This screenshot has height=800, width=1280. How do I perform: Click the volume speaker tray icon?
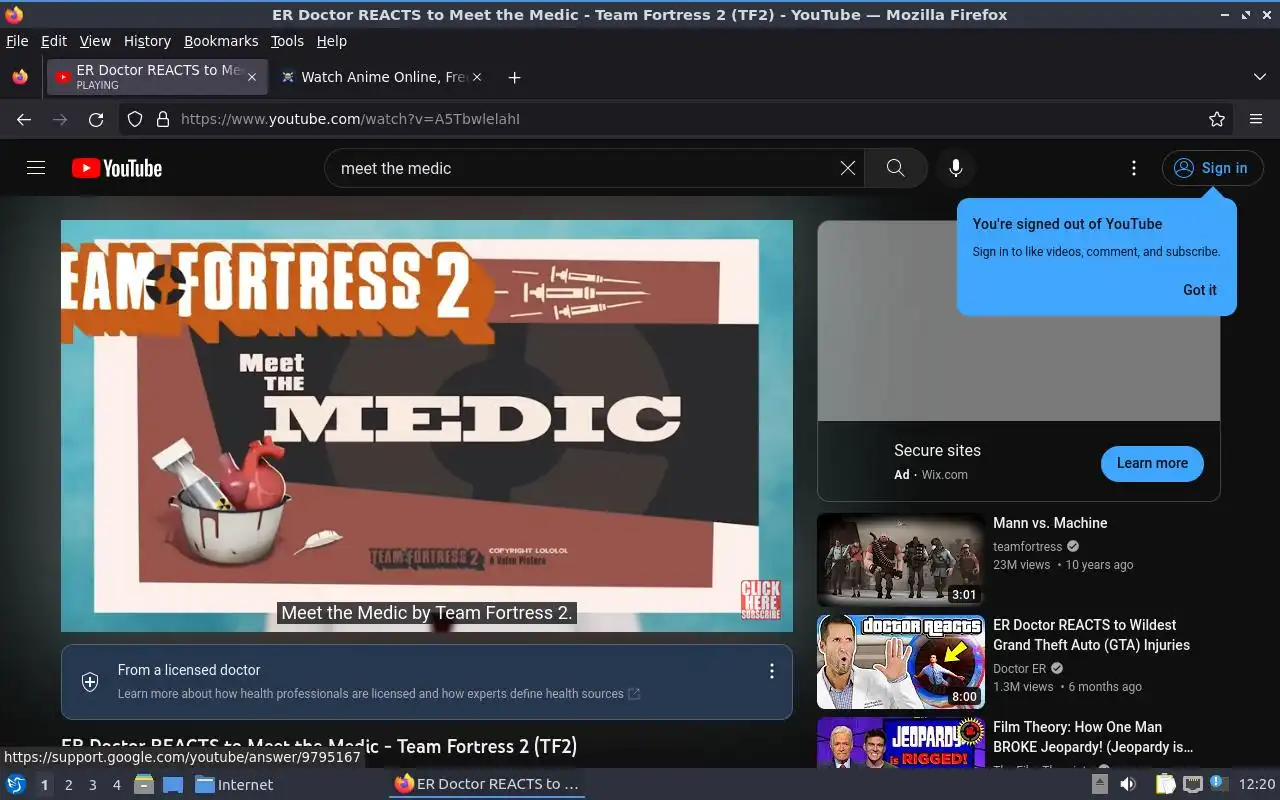click(x=1127, y=785)
